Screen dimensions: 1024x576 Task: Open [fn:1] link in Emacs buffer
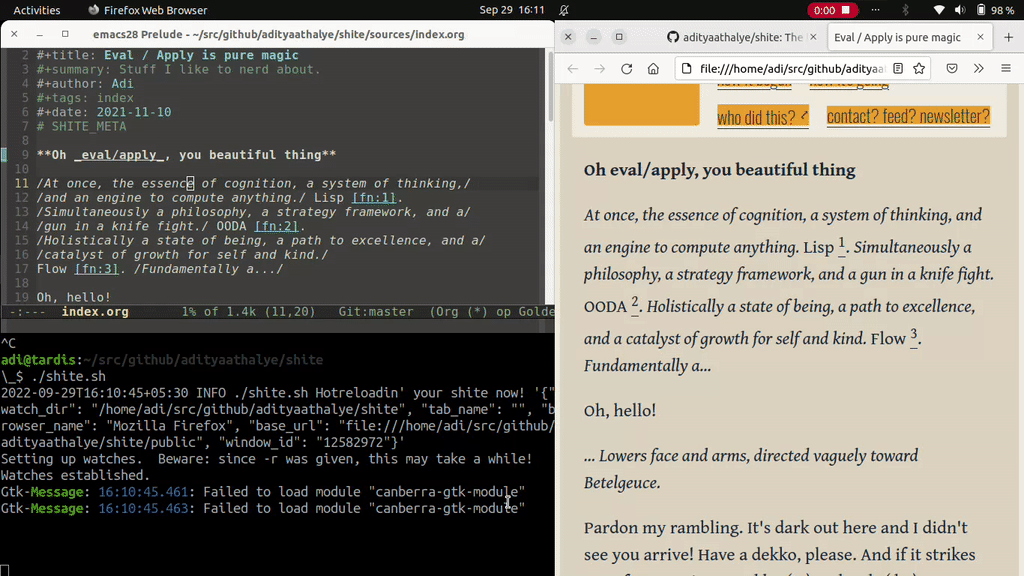tap(374, 198)
